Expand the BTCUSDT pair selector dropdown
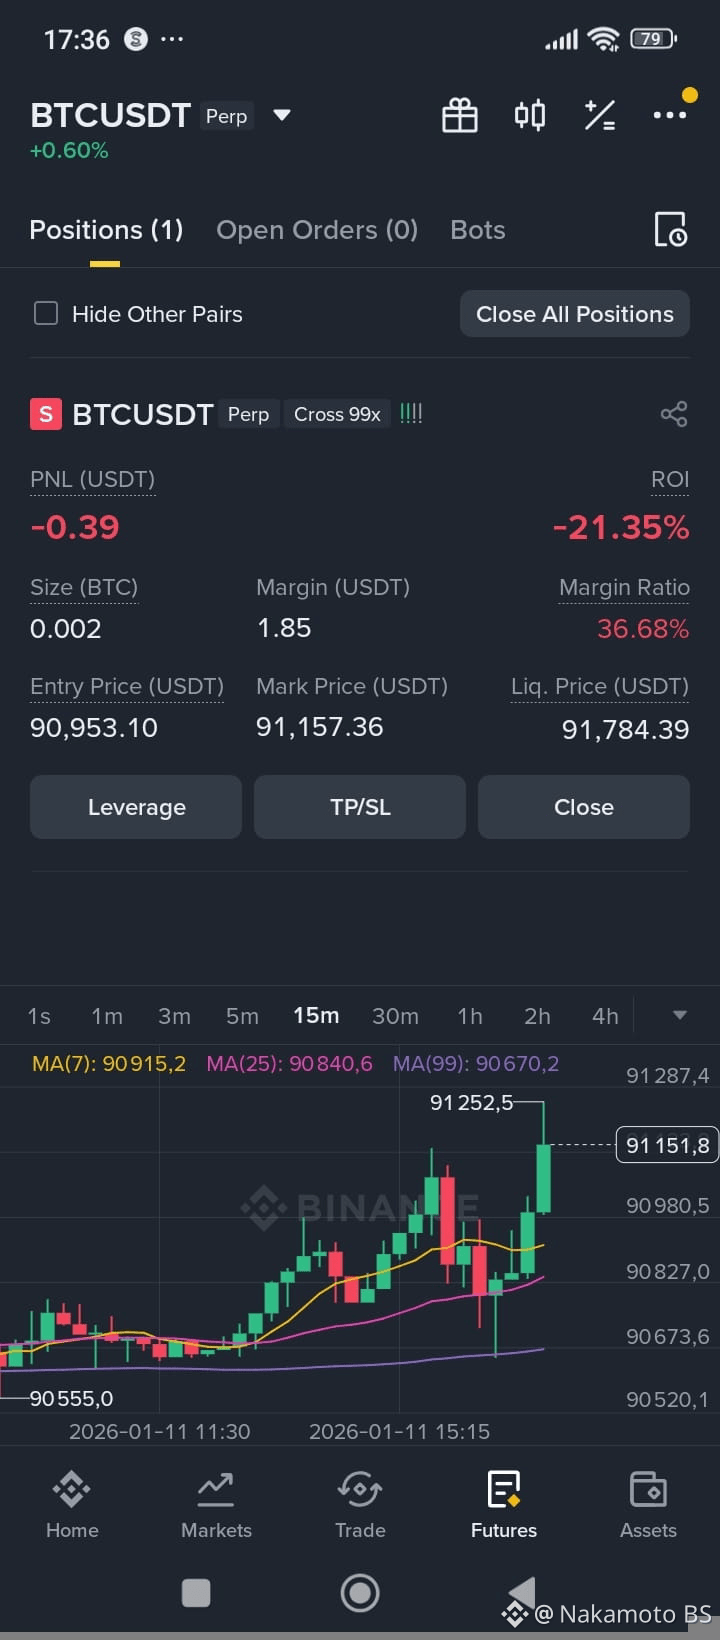Viewport: 720px width, 1640px height. click(x=282, y=115)
